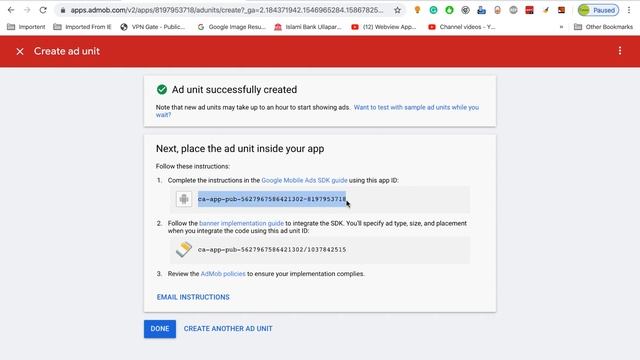Click the Grammarly extension icon

pyautogui.click(x=433, y=10)
